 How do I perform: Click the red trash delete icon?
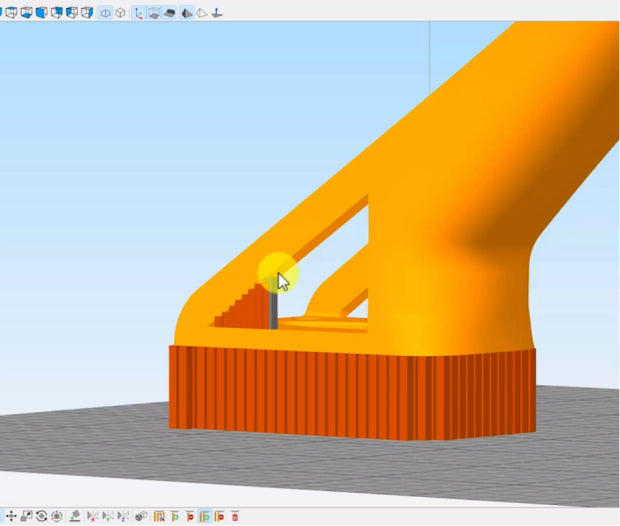[235, 516]
